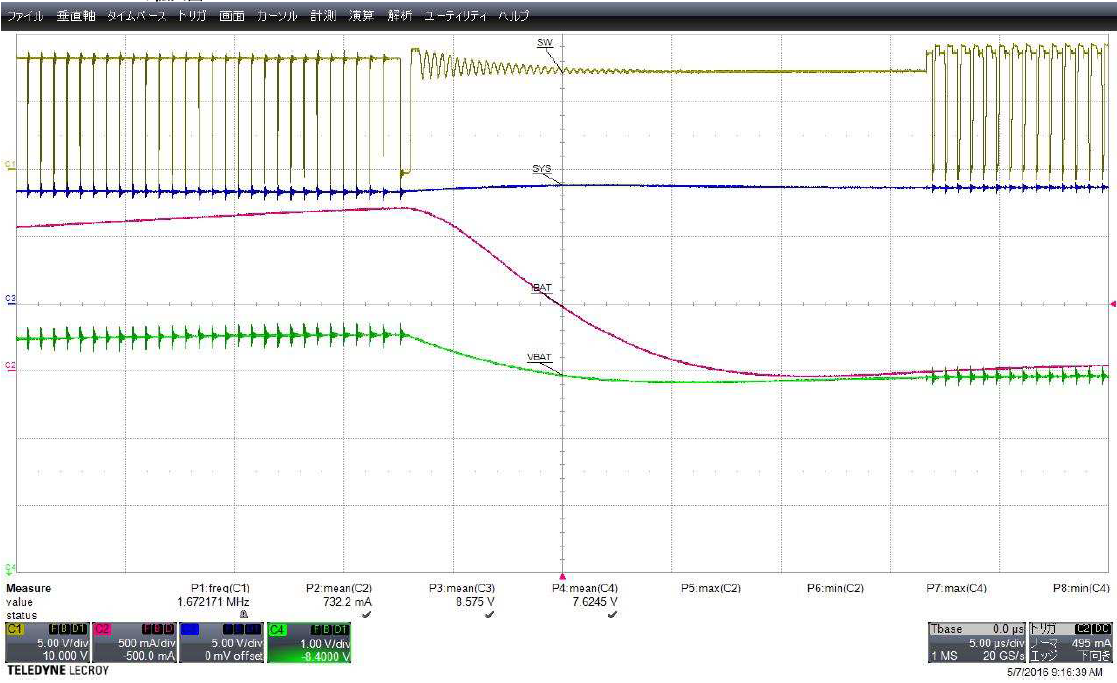Click the SW trace label
The height and width of the screenshot is (683, 1117).
click(545, 43)
